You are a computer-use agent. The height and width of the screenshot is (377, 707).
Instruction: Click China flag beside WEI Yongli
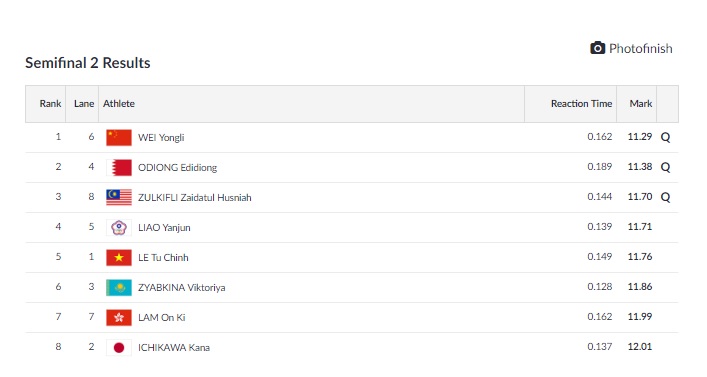point(119,138)
